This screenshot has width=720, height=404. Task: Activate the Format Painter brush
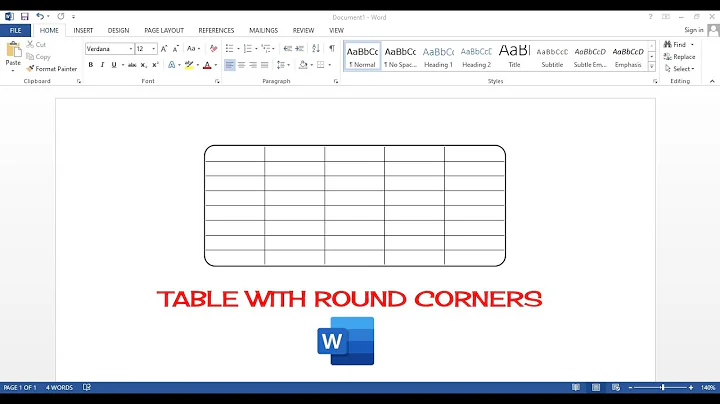pyautogui.click(x=51, y=68)
